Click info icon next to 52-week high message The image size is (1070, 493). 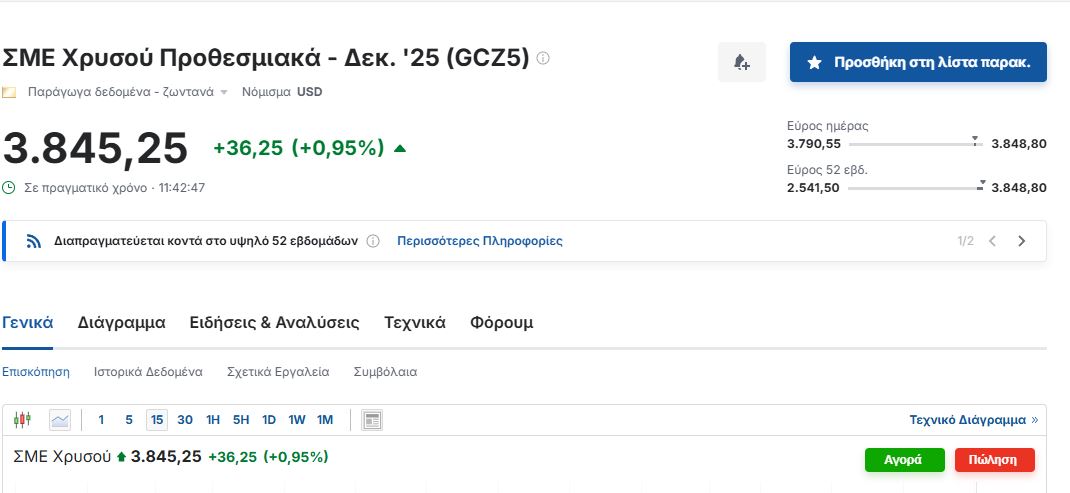[373, 241]
